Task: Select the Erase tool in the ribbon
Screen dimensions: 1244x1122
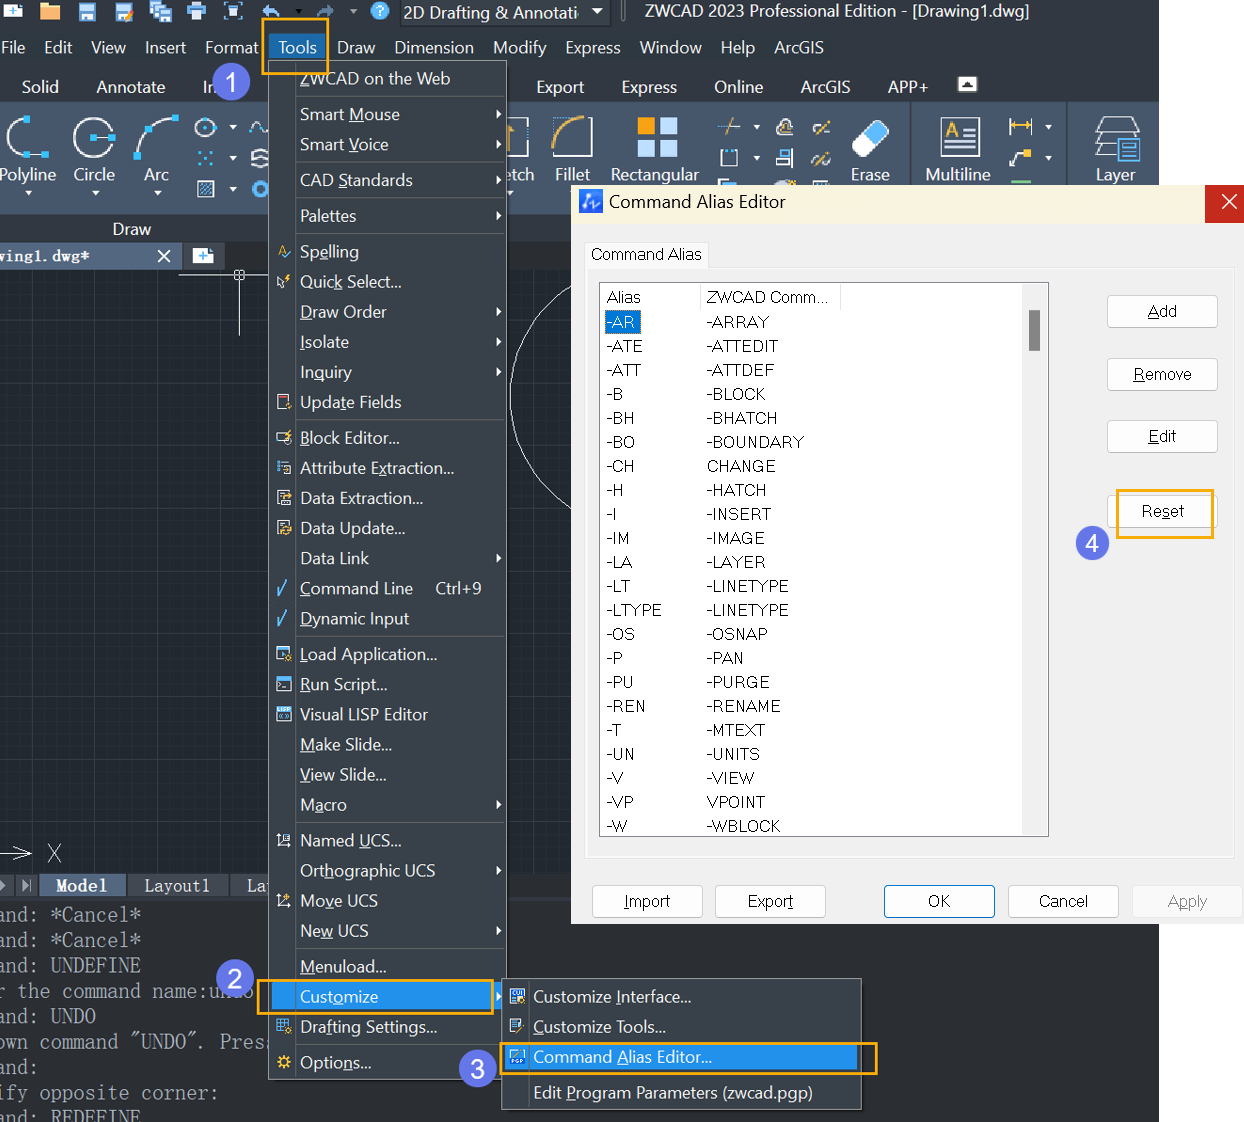Action: 870,149
